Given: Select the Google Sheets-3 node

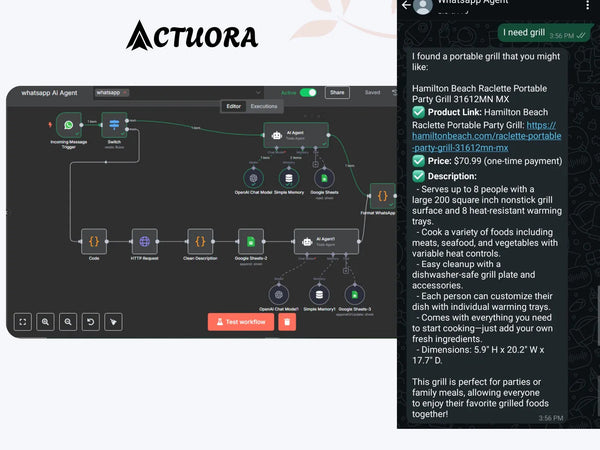Looking at the screenshot, I should [354, 295].
